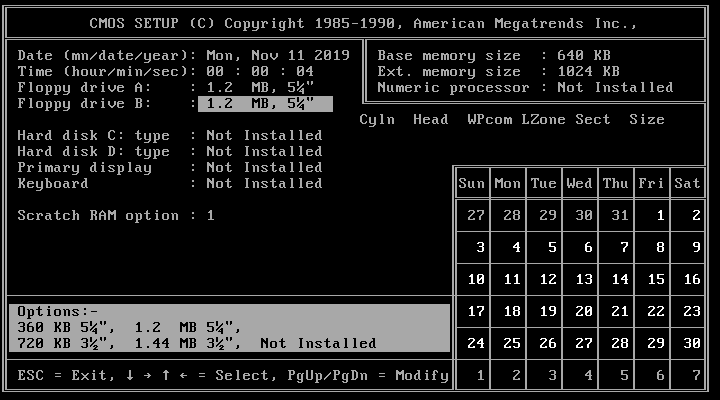Click the Sun column header in calendar

pyautogui.click(x=471, y=184)
